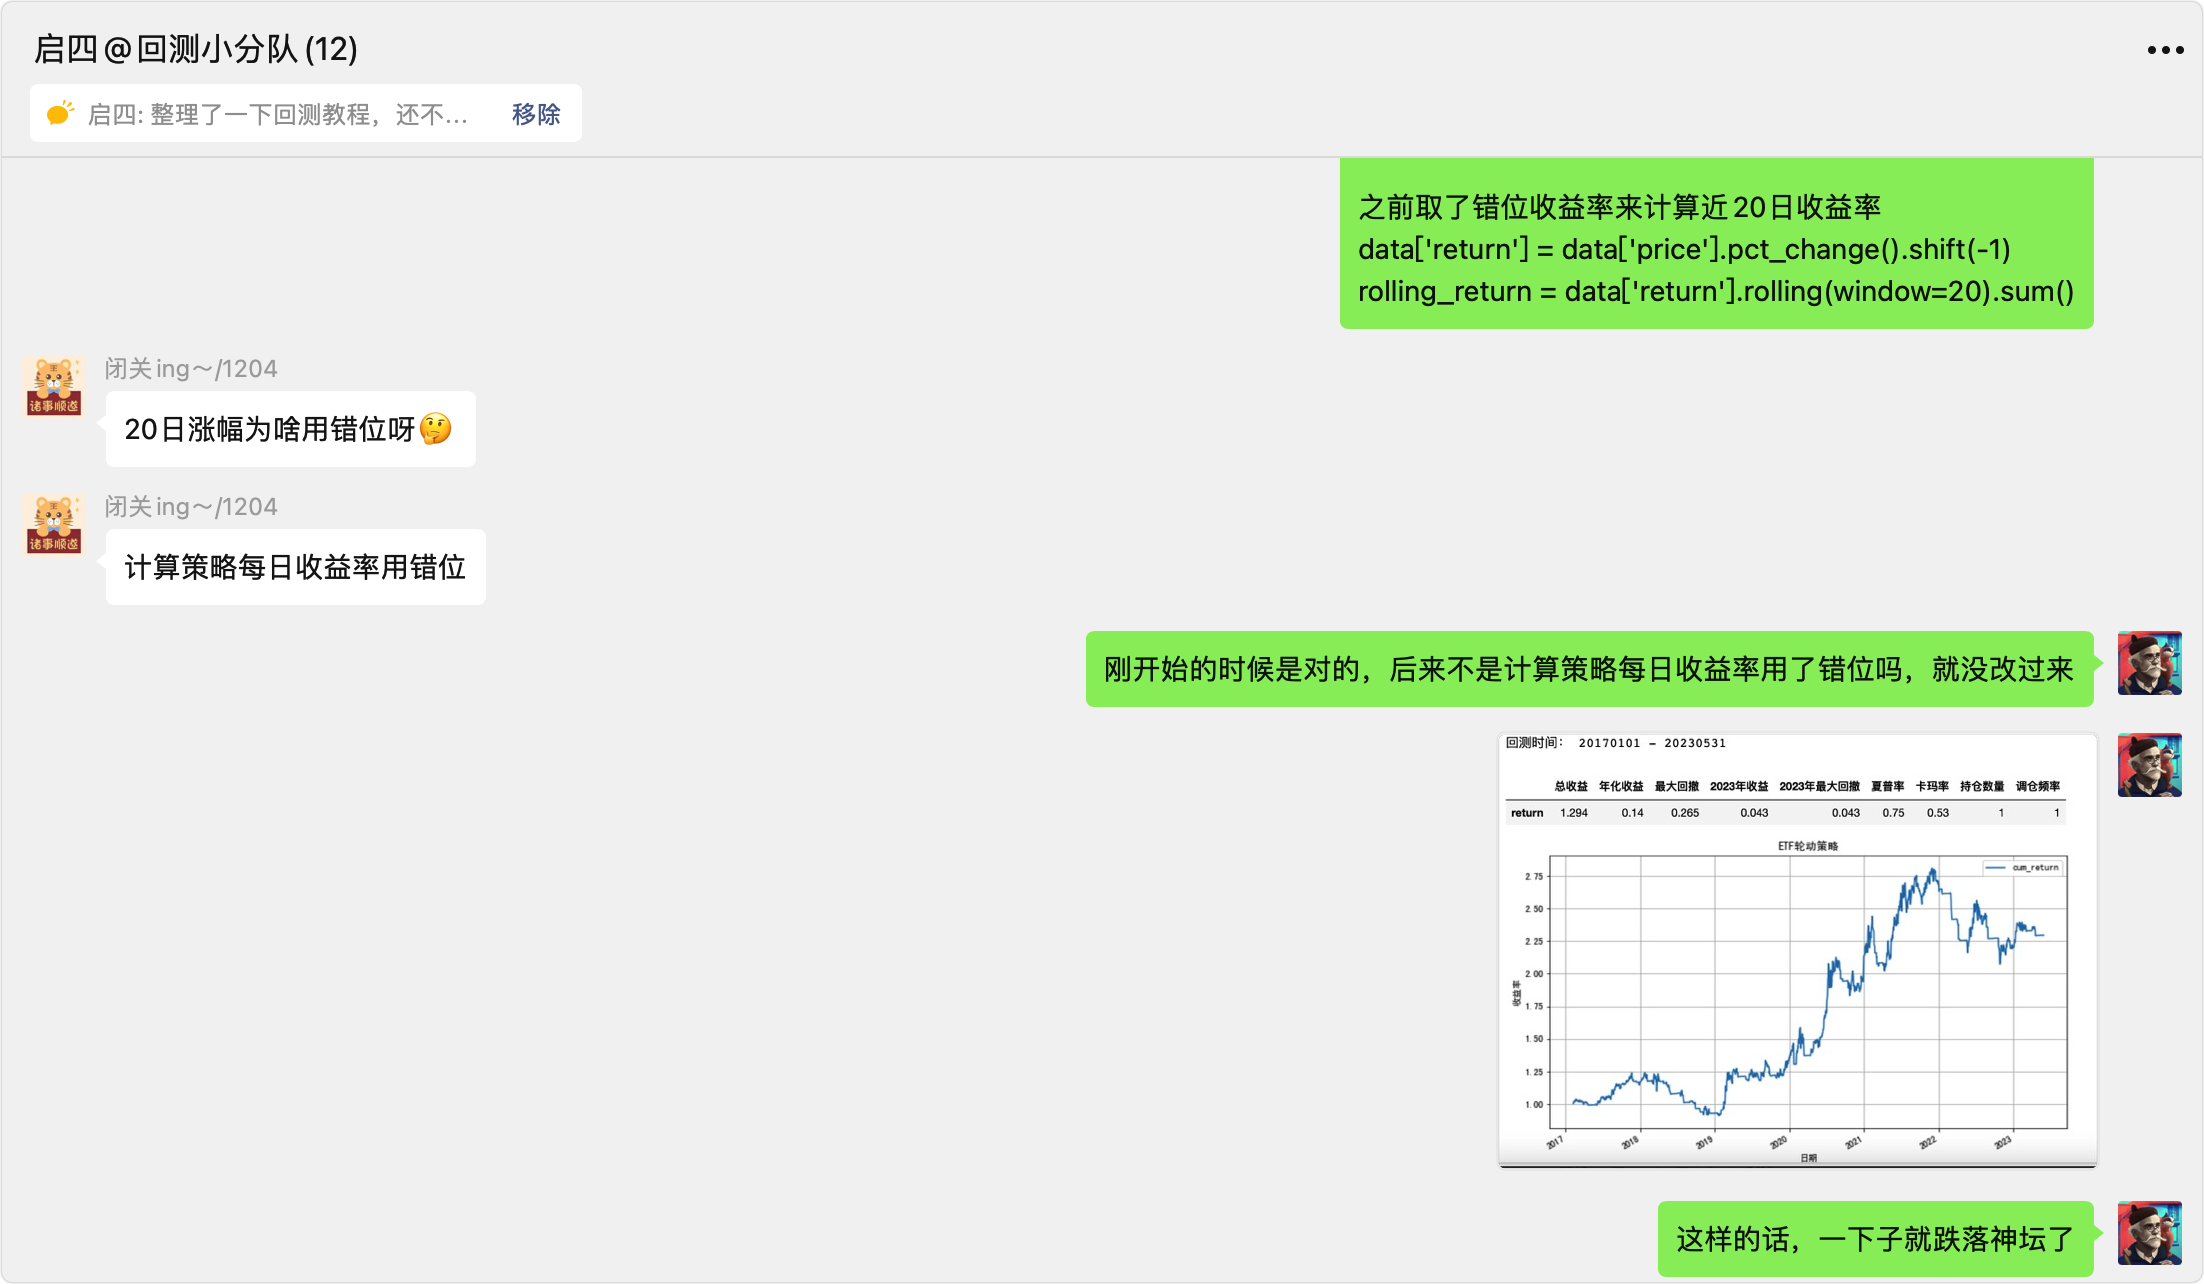Click green bubble '刚开始的时候是对的'
Viewport: 2204px width, 1284px height.
1588,669
